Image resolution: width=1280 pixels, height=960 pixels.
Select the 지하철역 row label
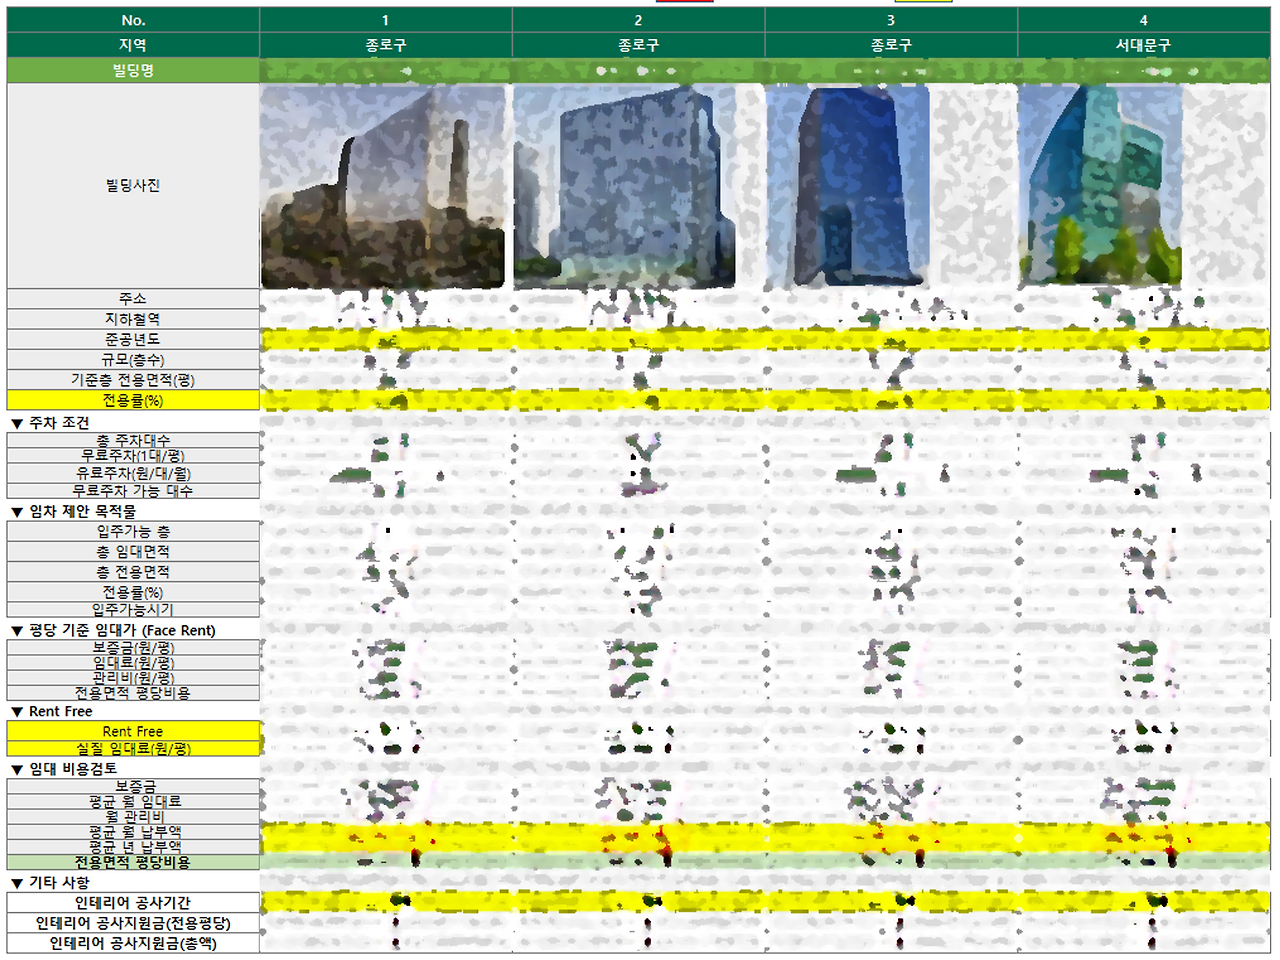tap(133, 319)
